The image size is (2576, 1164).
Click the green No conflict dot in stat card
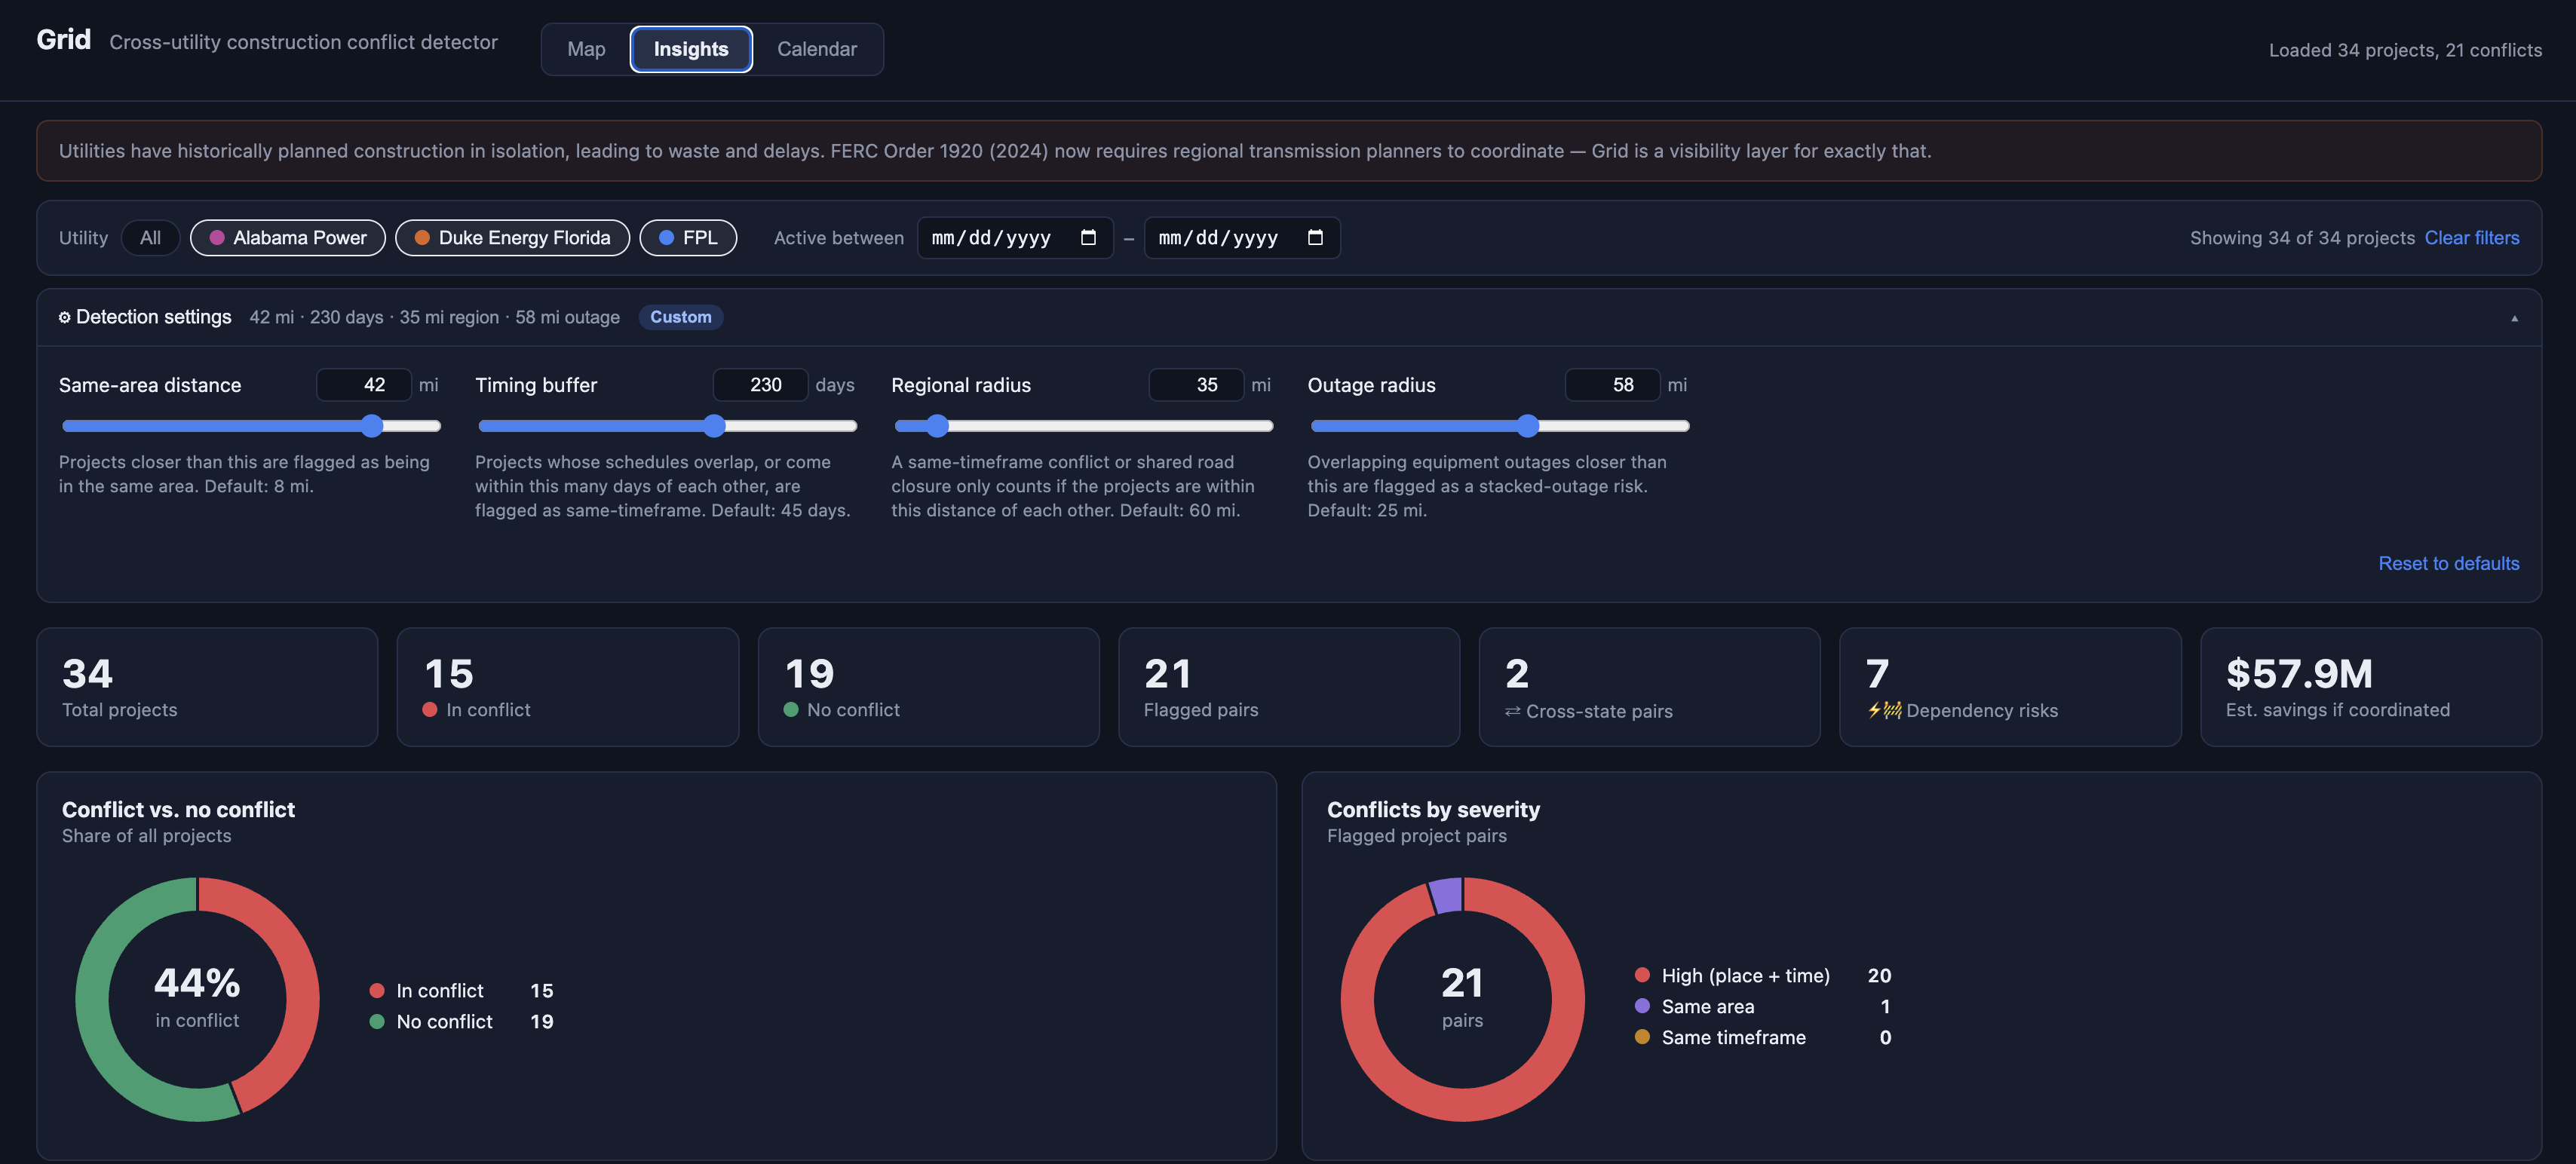pos(791,709)
